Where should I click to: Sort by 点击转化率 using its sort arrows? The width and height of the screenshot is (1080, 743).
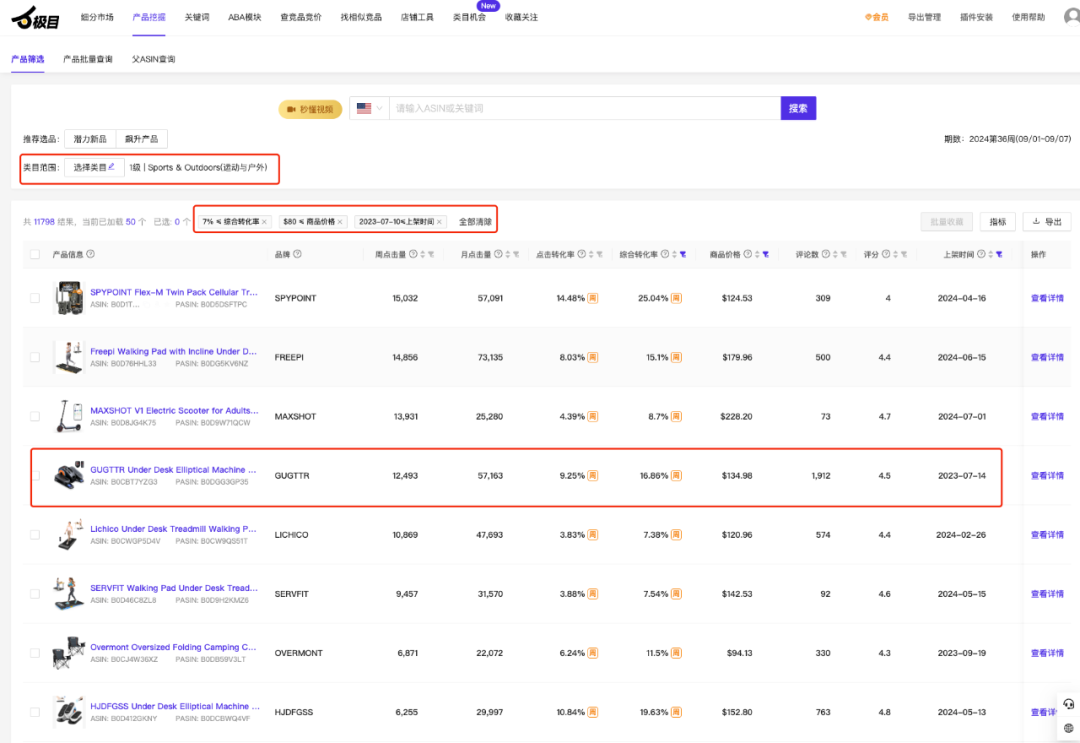(591, 254)
